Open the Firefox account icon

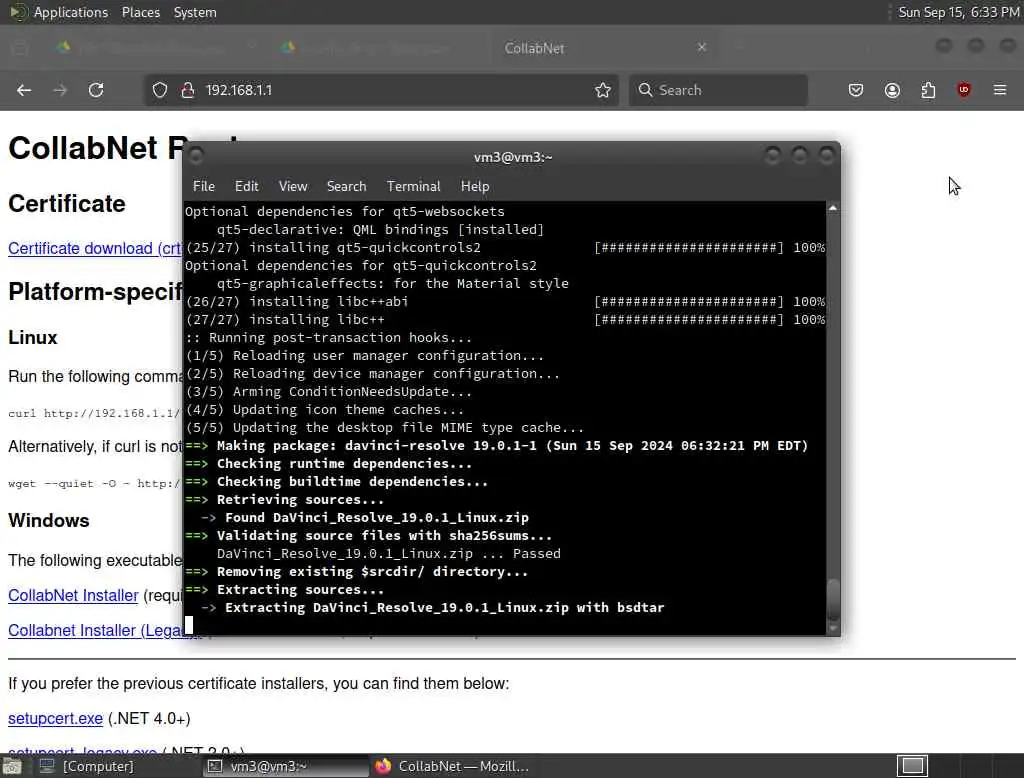coord(892,90)
